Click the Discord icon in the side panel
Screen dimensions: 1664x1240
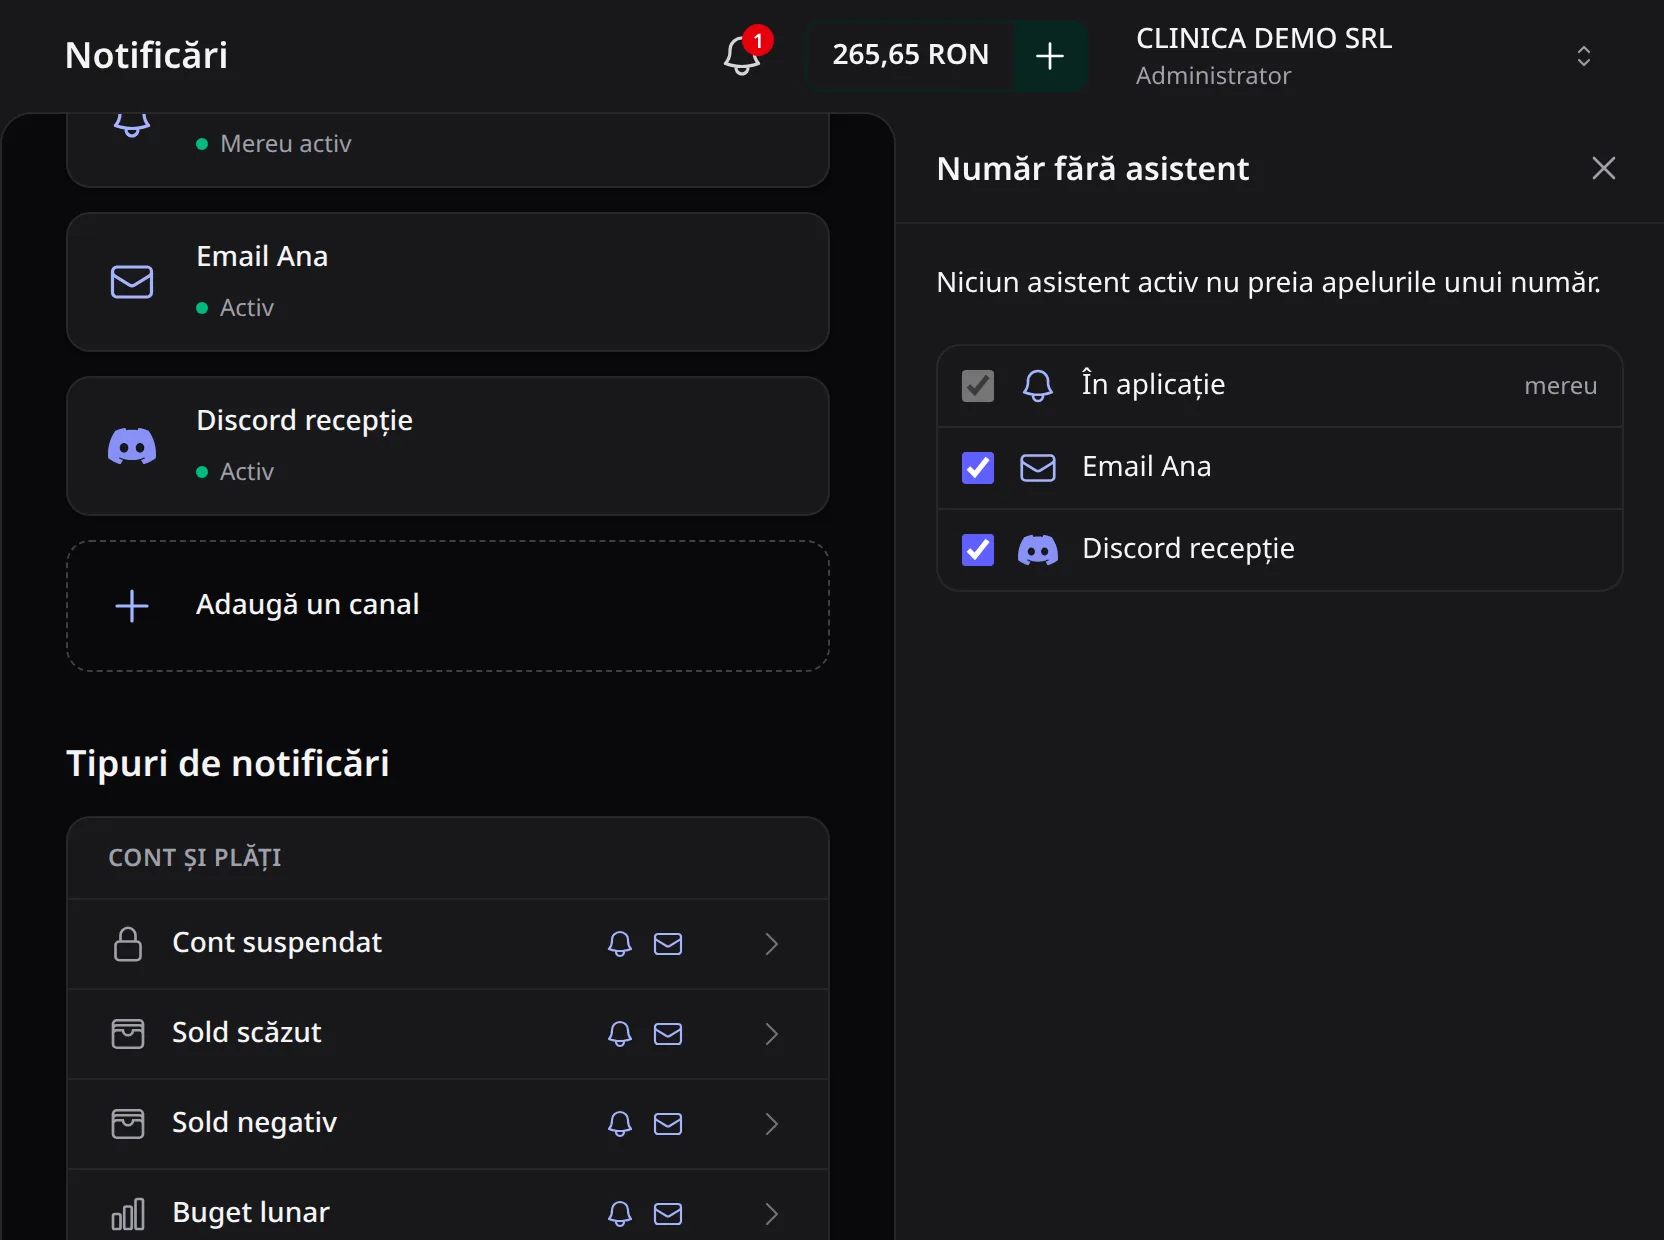(x=1038, y=550)
